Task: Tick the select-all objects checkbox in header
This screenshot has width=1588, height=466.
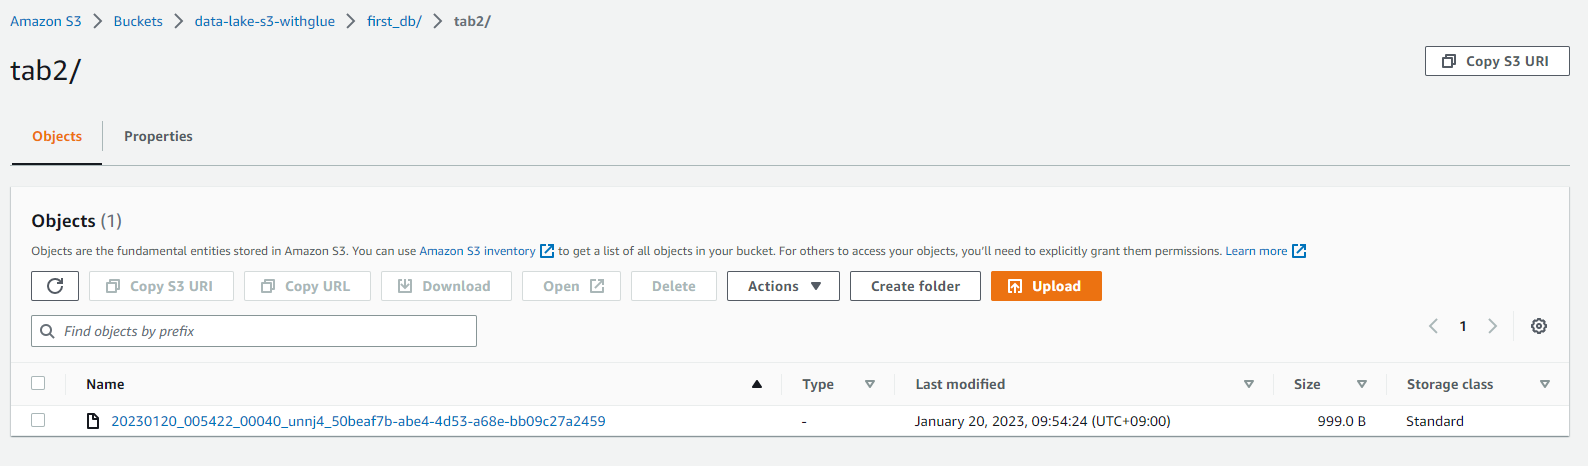Action: [x=38, y=383]
